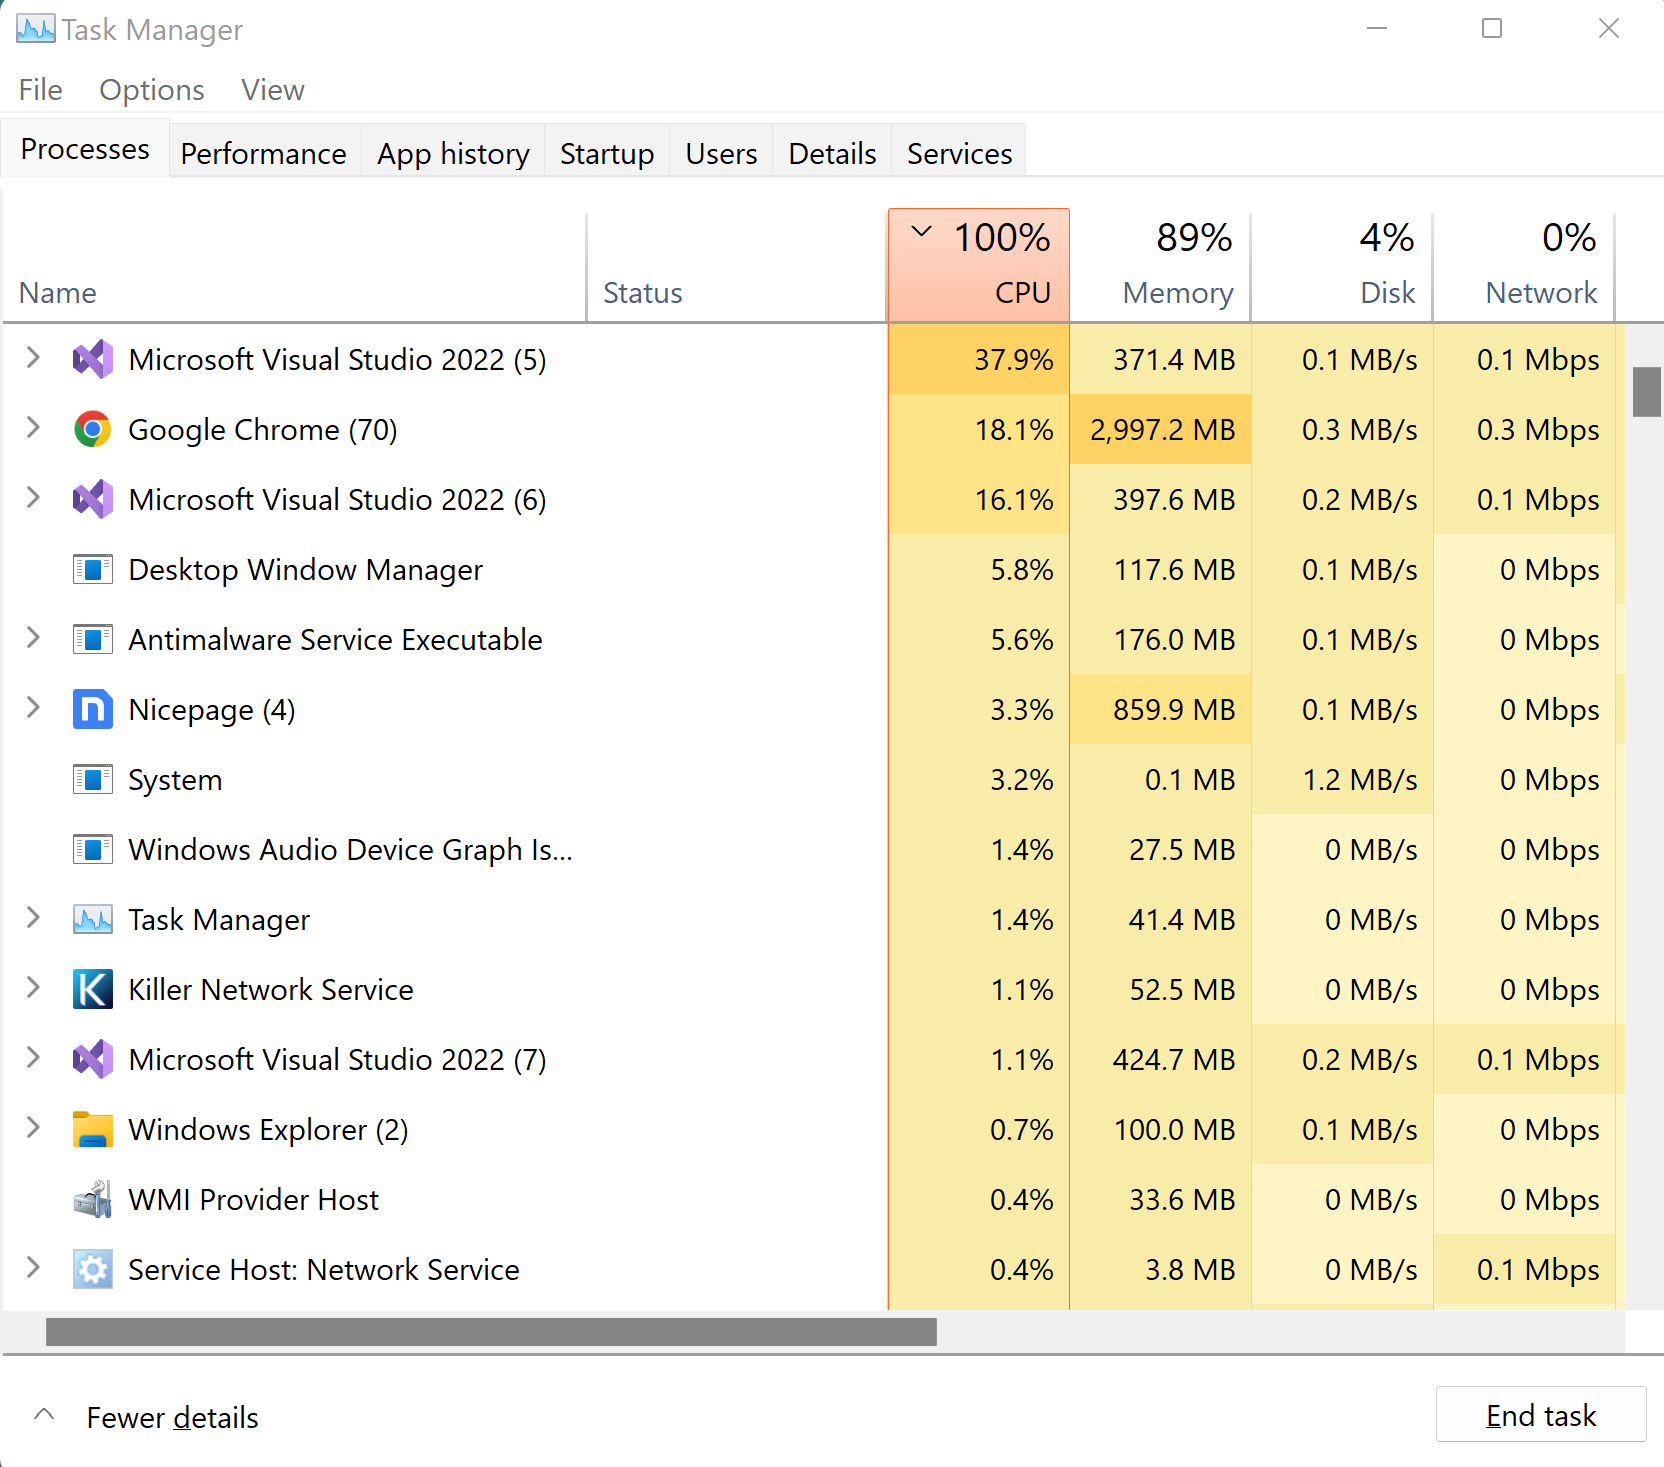Click the 859.9 MB memory cell
Screen dimensions: 1664x1467
(x=1161, y=709)
